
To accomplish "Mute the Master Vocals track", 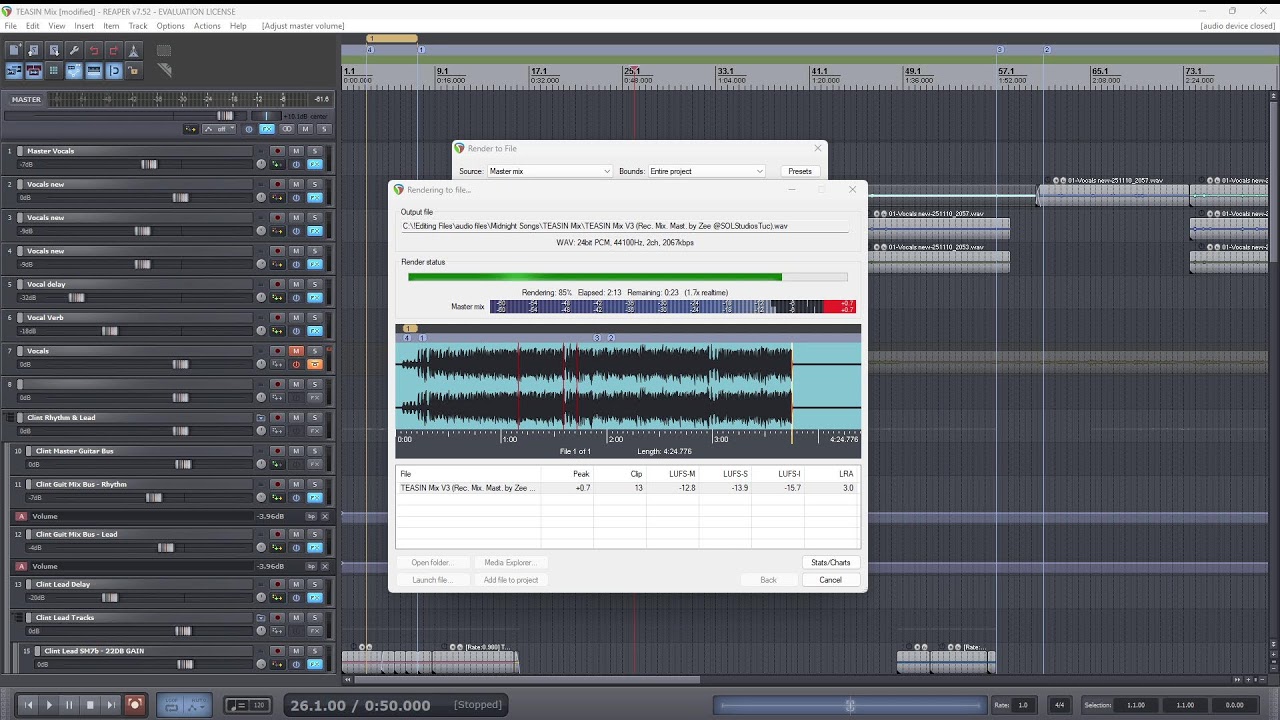I will pyautogui.click(x=296, y=151).
